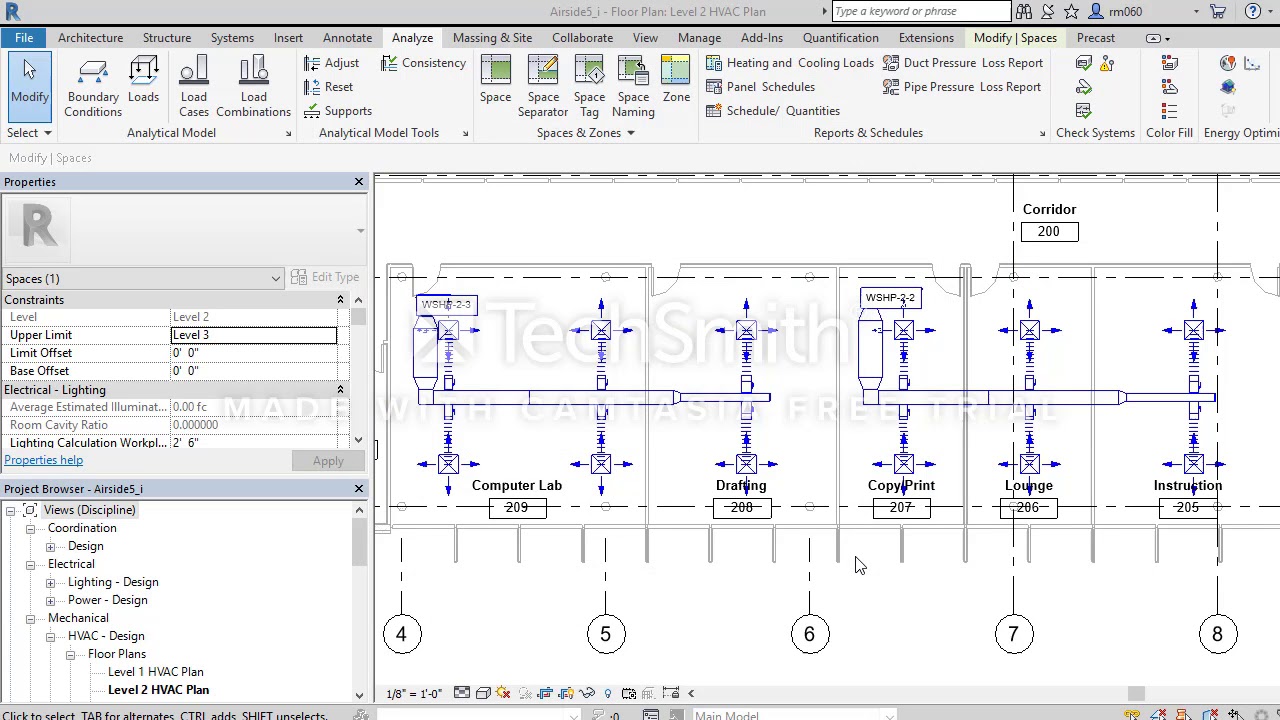Open Load Combinations tool
The height and width of the screenshot is (720, 1280).
pos(253,86)
